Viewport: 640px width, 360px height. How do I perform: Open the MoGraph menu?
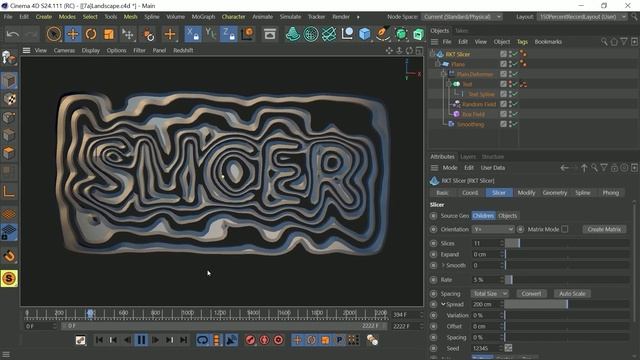click(203, 17)
